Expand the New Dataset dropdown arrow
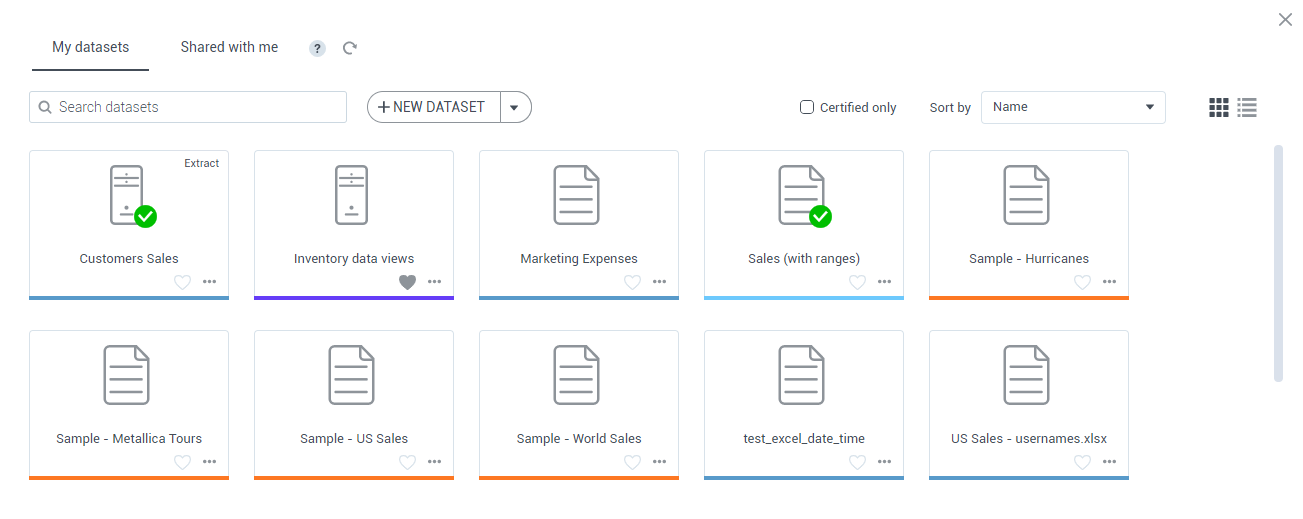1303x519 pixels. [x=515, y=107]
